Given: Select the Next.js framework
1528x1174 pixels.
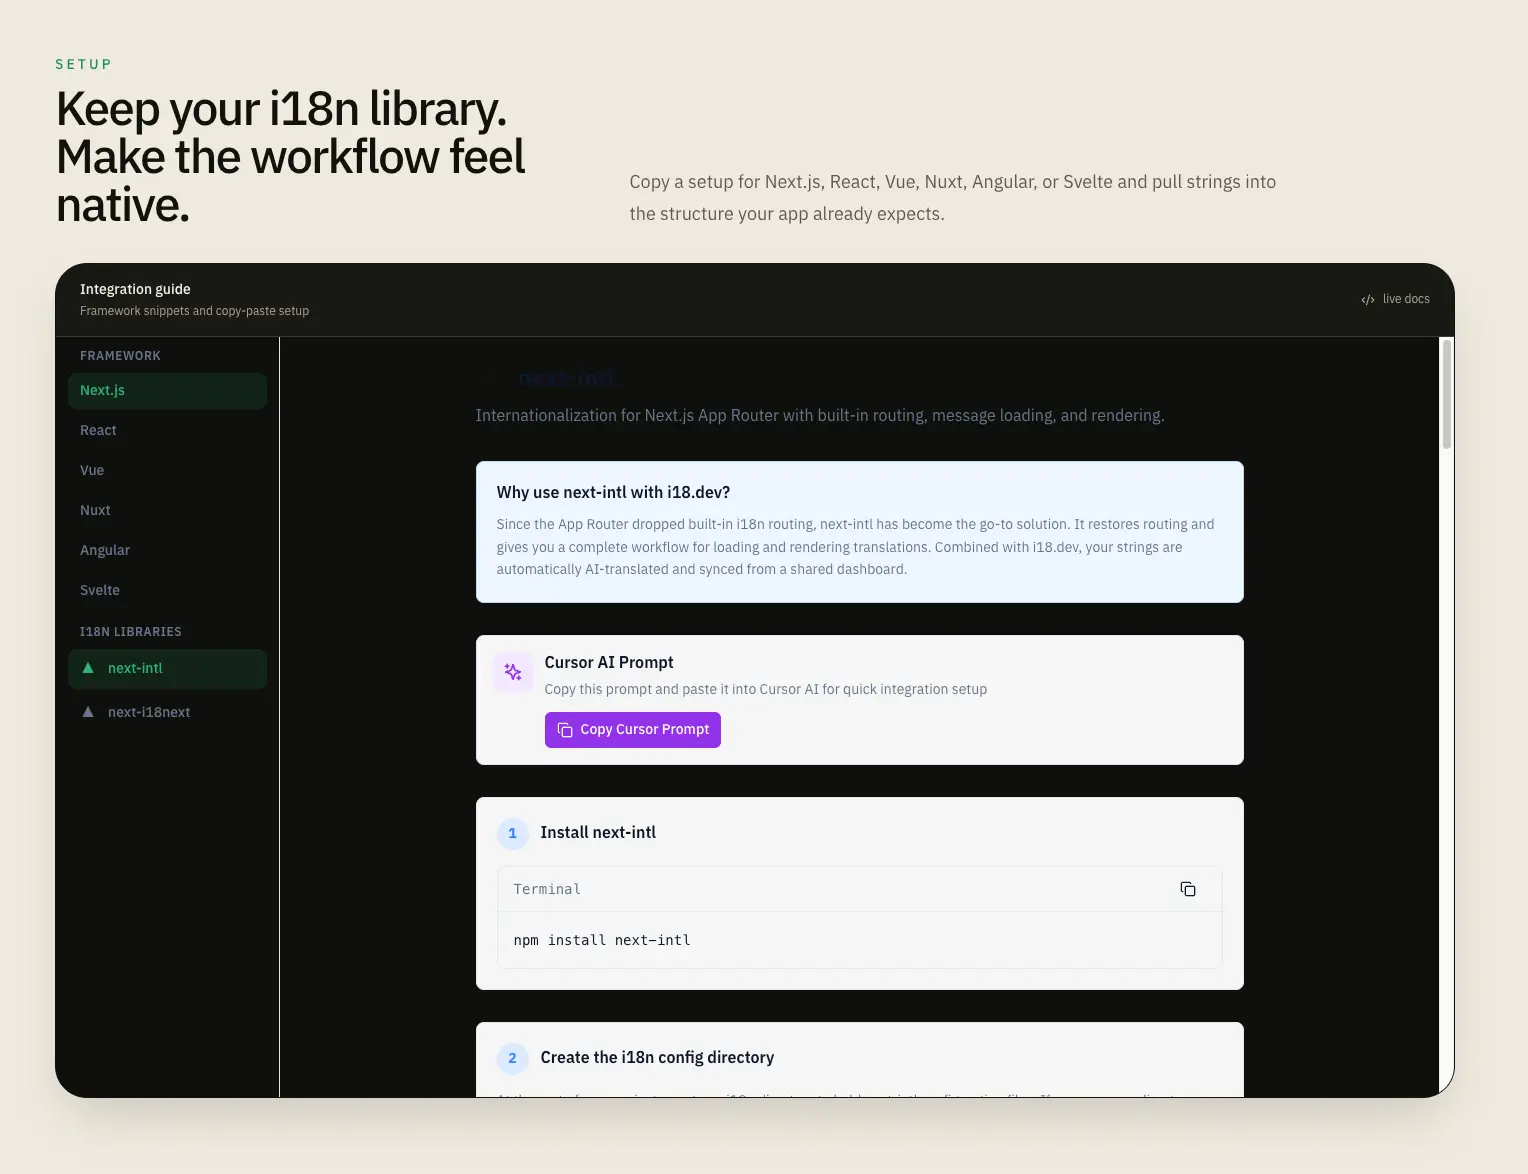Looking at the screenshot, I should (167, 391).
